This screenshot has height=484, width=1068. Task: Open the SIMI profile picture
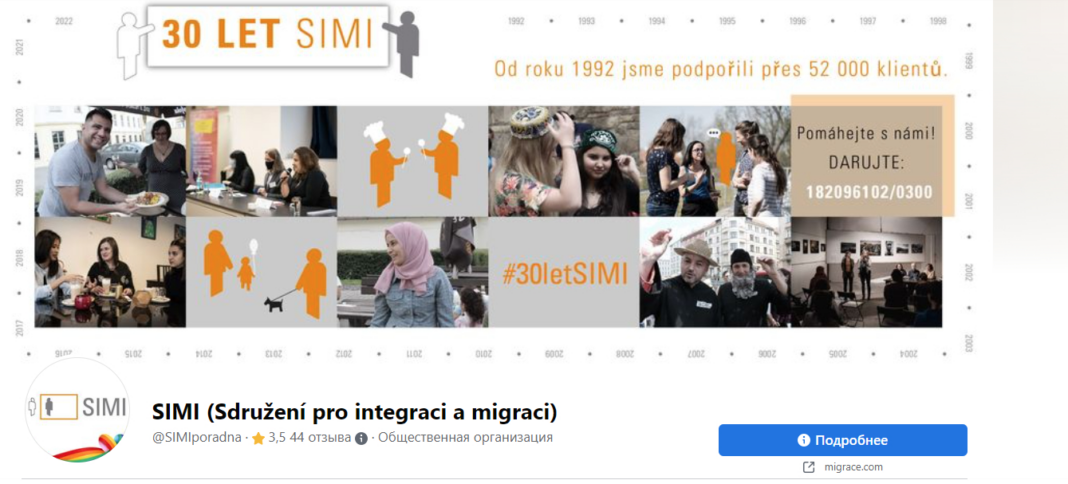pyautogui.click(x=78, y=410)
